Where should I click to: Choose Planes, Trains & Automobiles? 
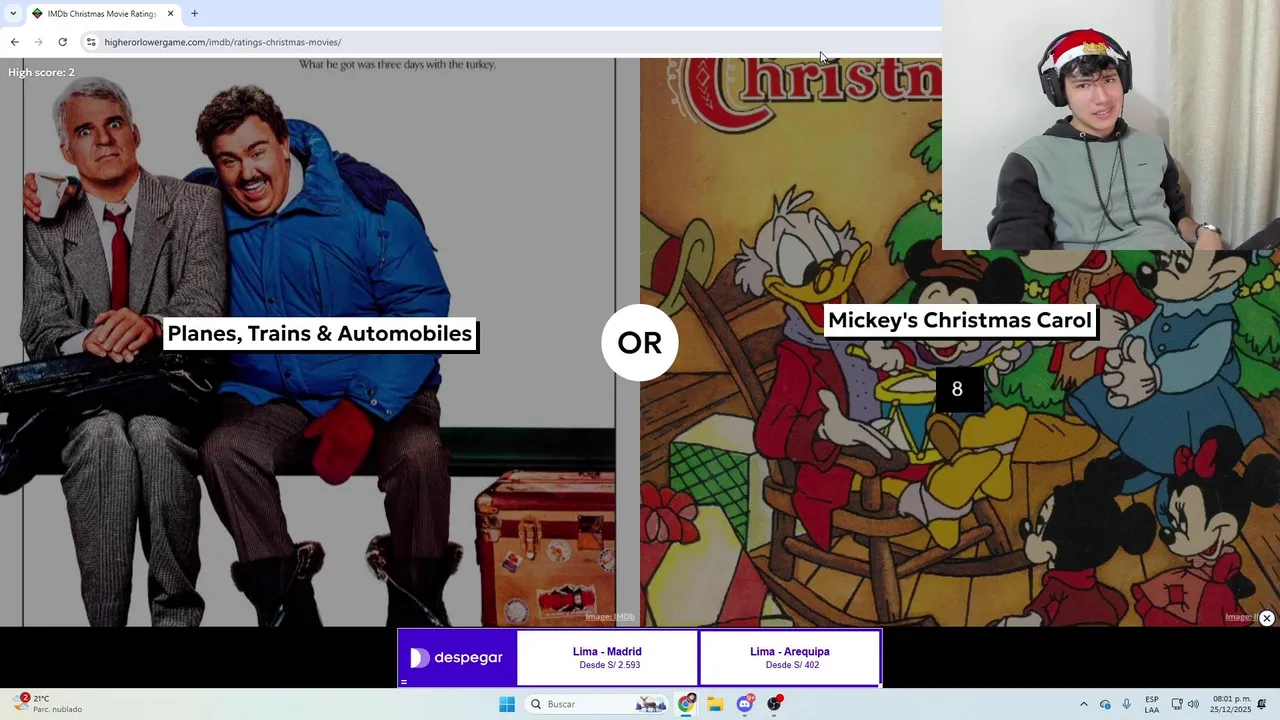pyautogui.click(x=320, y=334)
